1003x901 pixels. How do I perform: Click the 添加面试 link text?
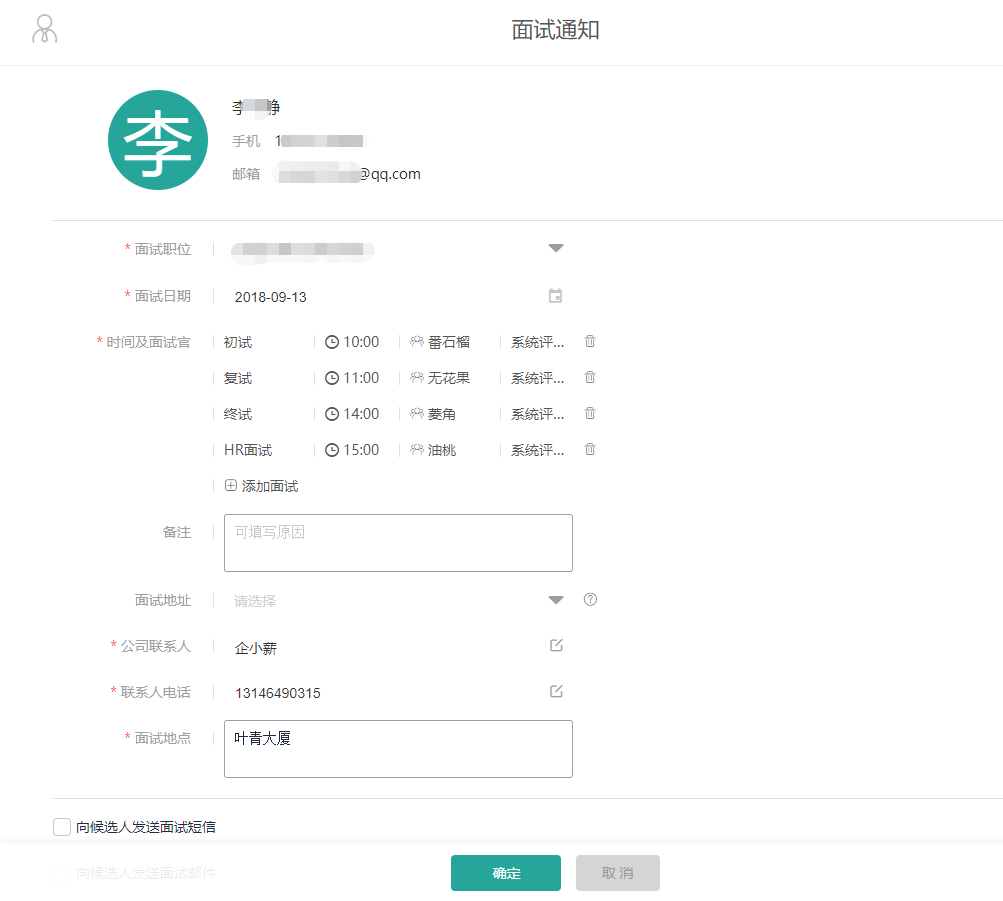(x=270, y=486)
